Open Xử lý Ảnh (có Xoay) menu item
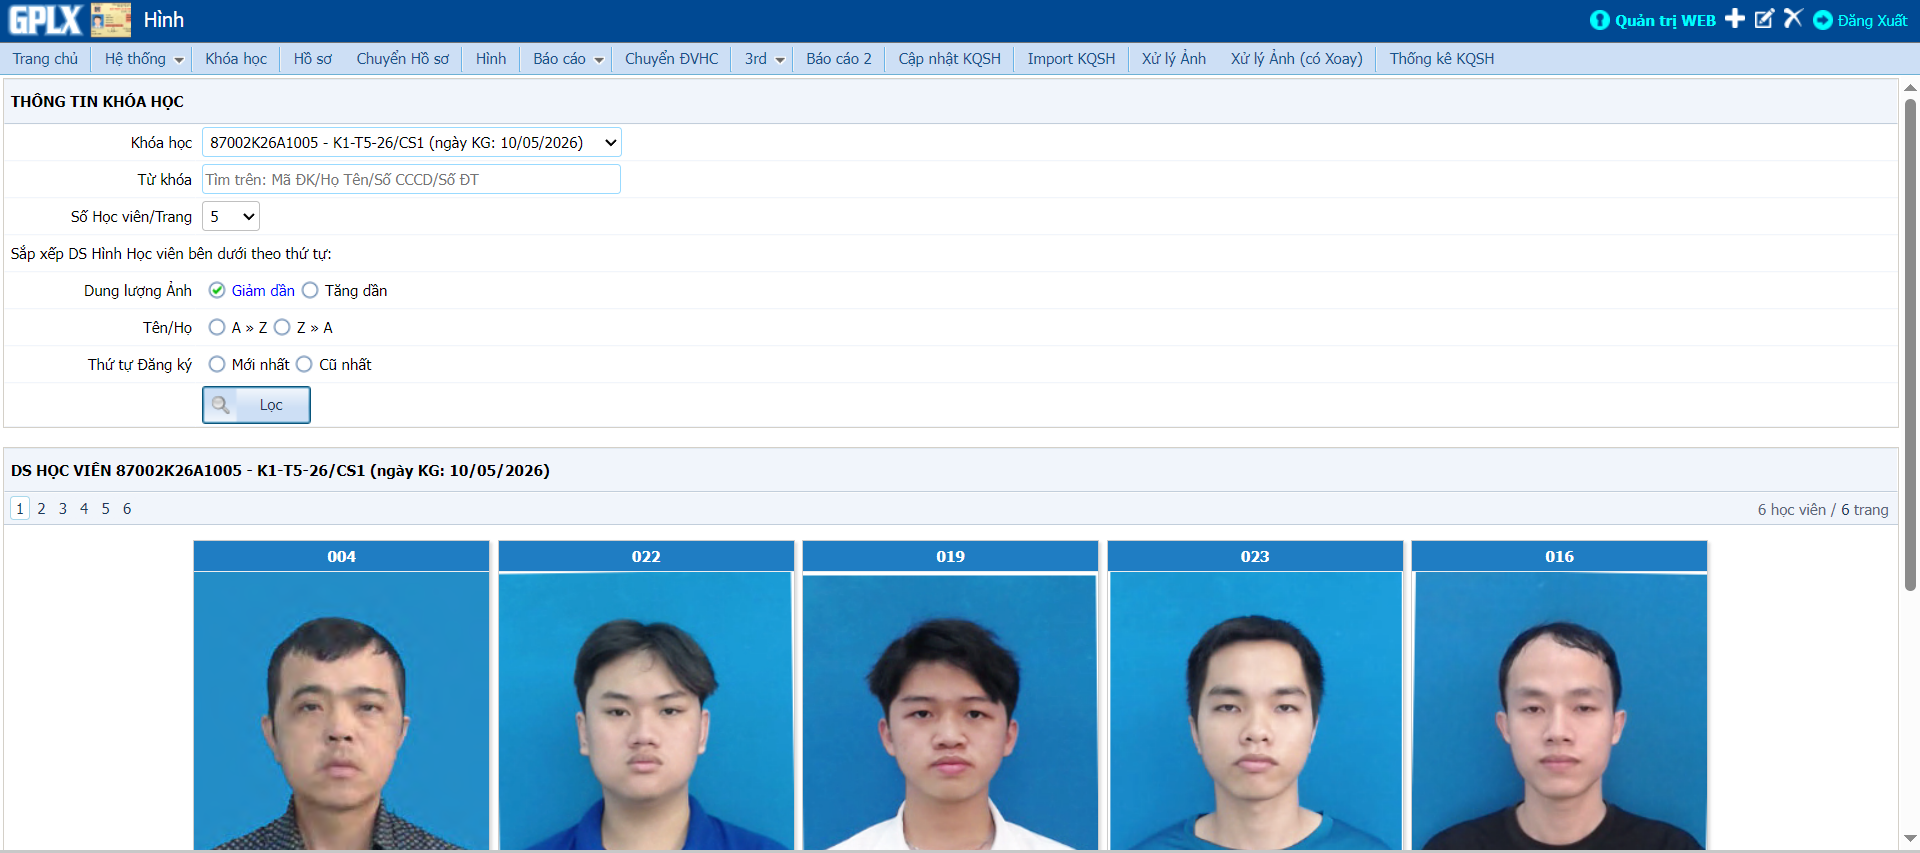The image size is (1920, 853). coord(1296,59)
